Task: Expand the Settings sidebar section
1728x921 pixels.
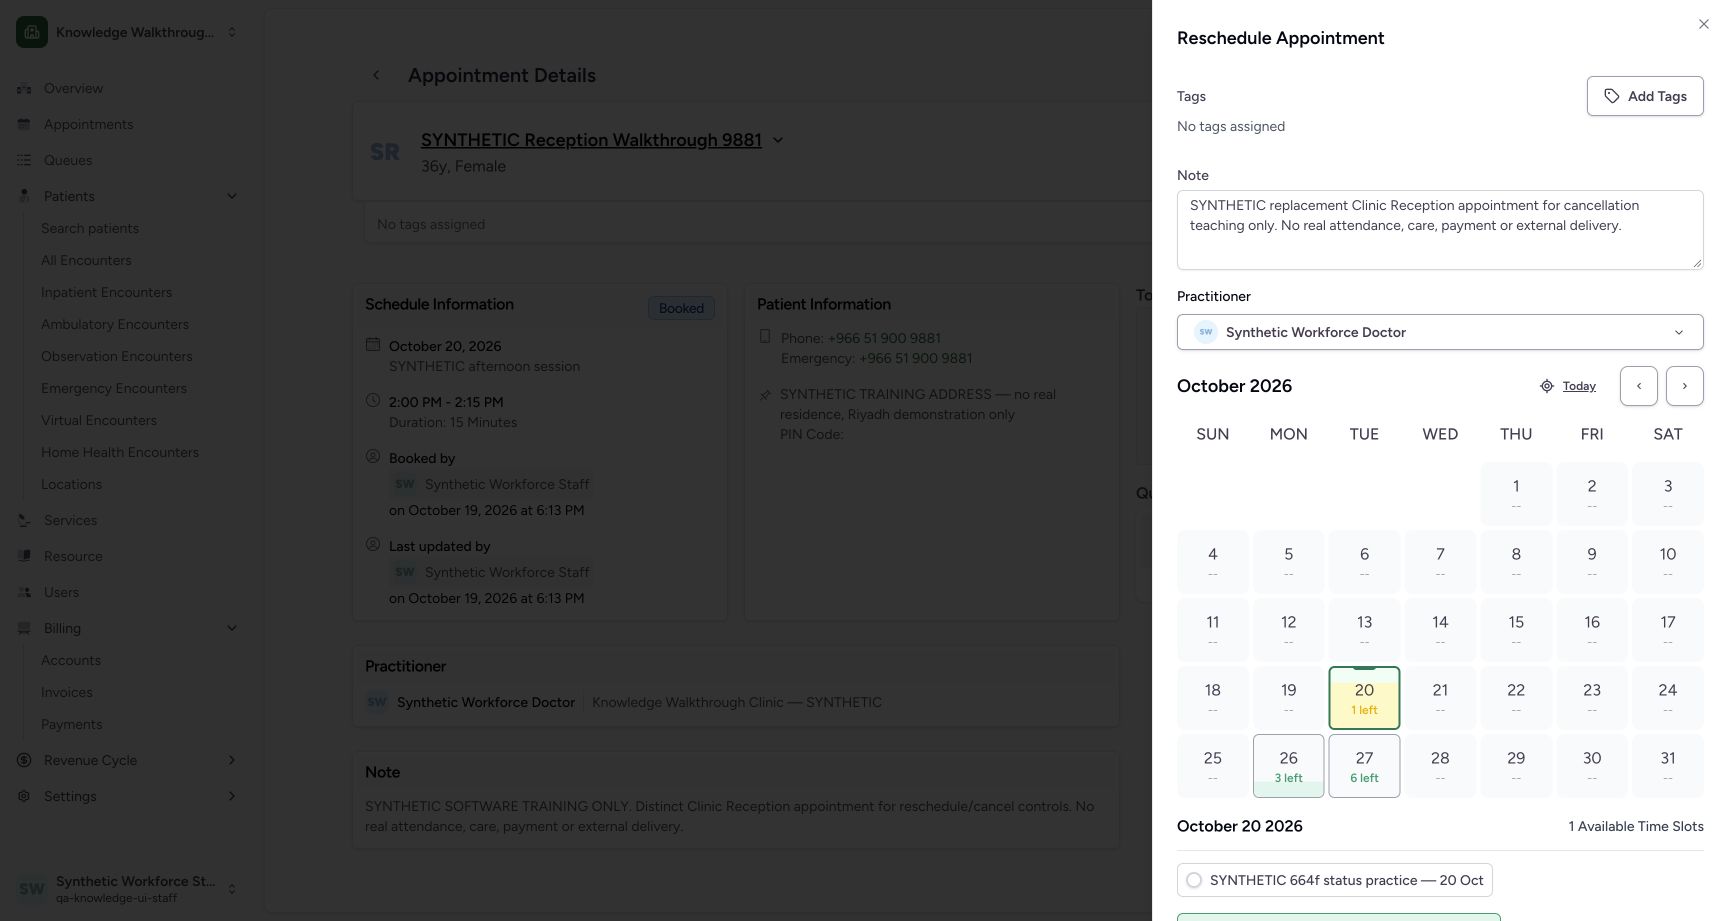Action: (232, 796)
